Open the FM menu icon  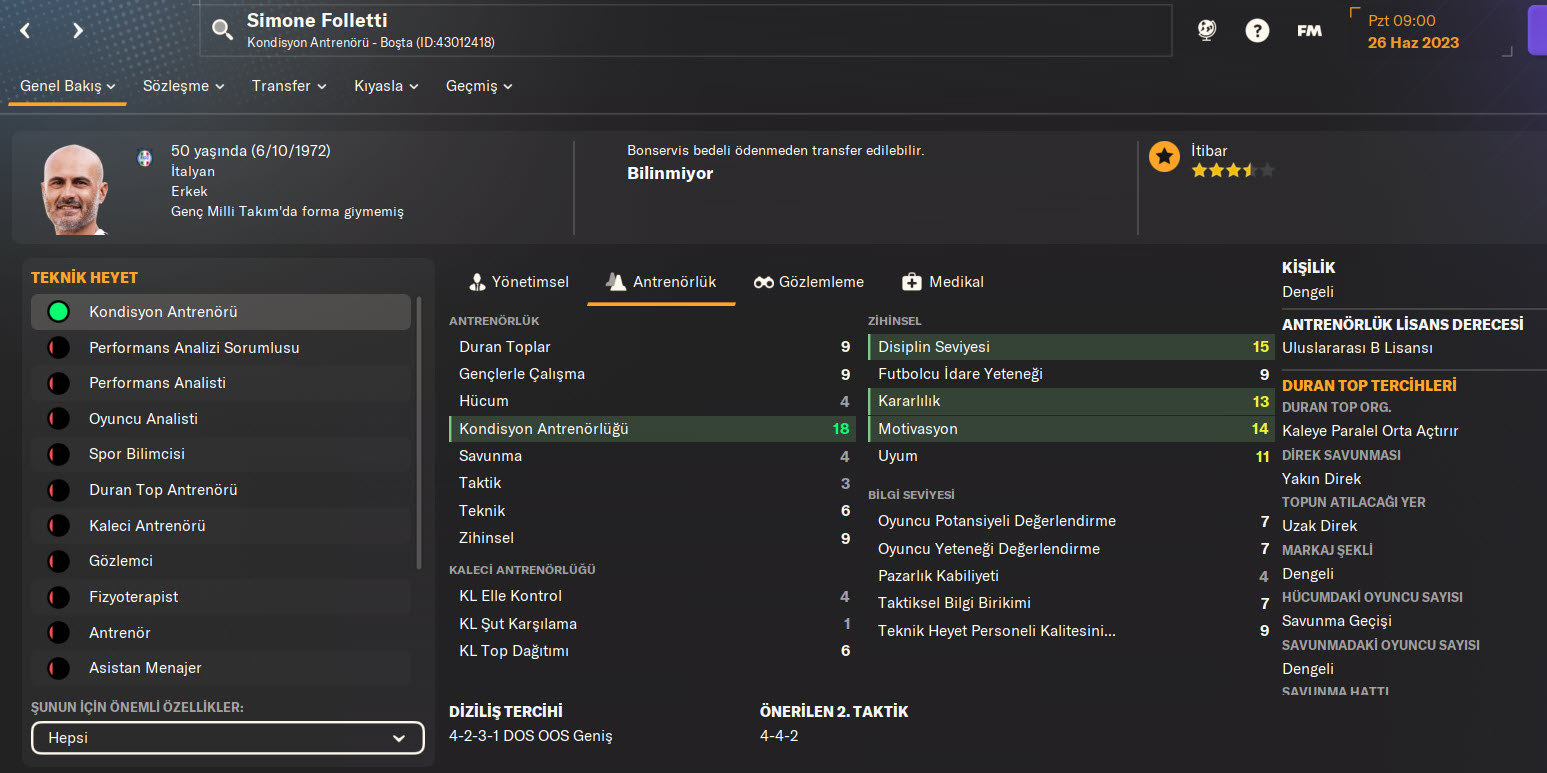(x=1309, y=31)
